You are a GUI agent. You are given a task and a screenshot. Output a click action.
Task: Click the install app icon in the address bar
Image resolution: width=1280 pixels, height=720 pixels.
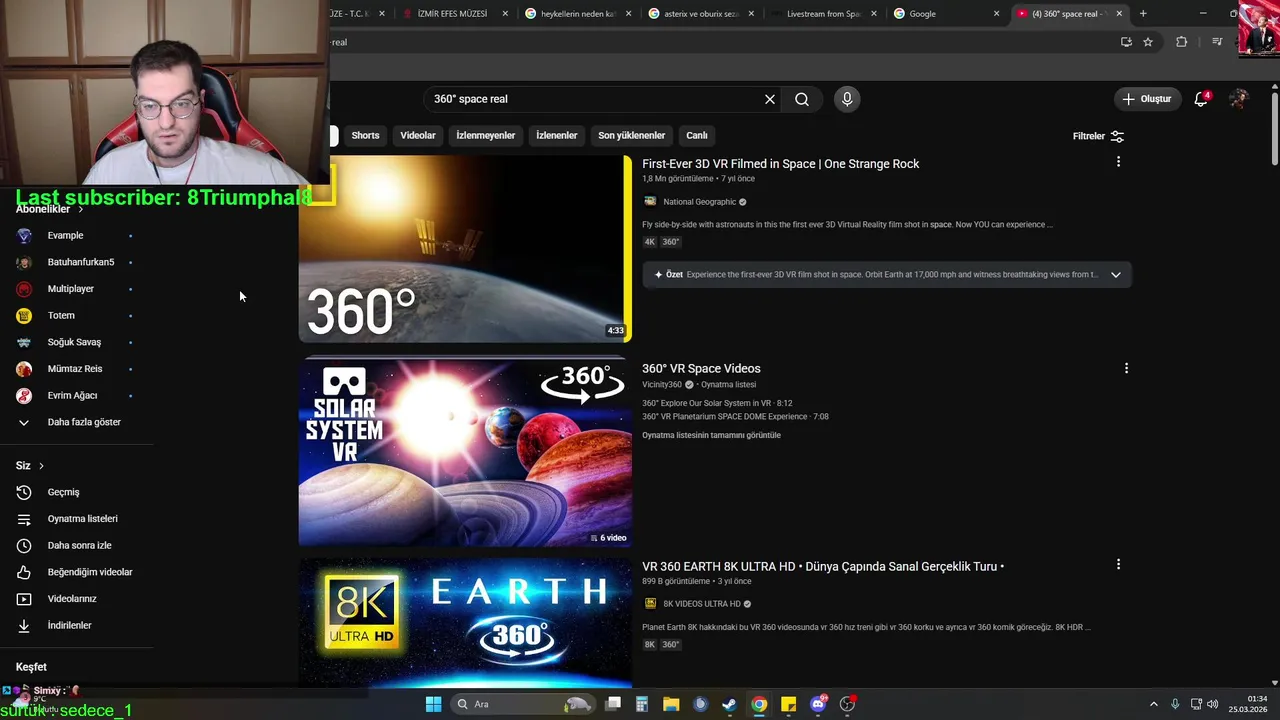click(x=1126, y=42)
